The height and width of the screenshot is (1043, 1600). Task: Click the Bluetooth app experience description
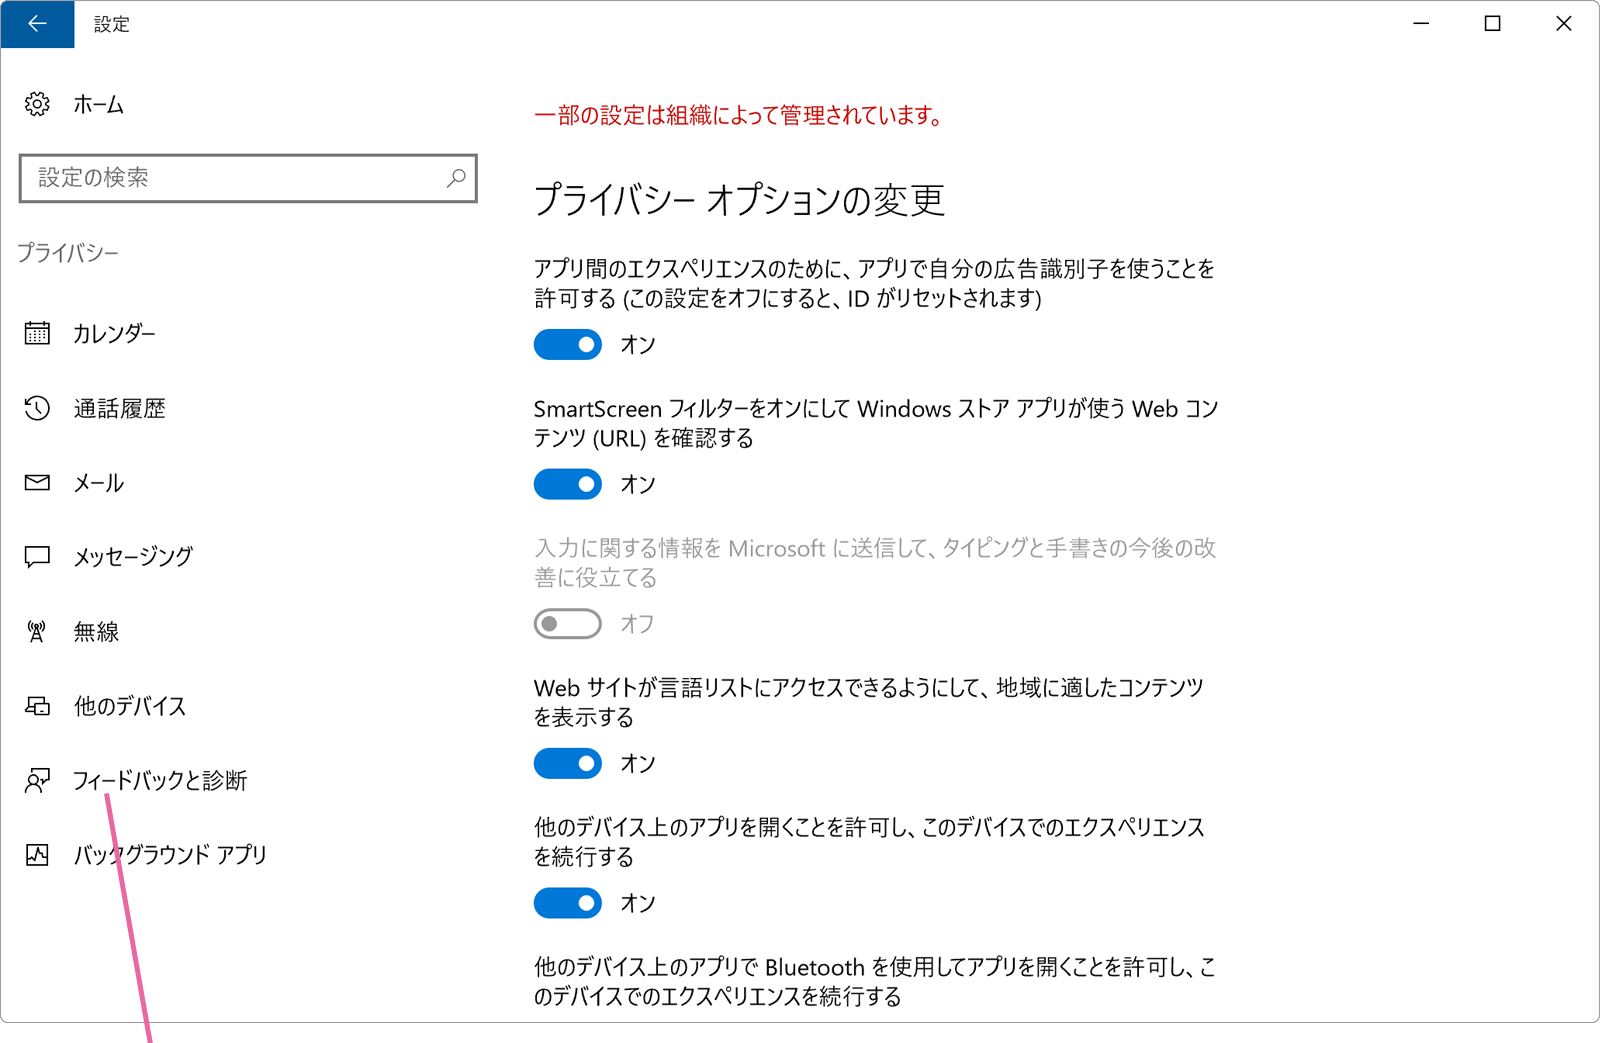coord(875,982)
